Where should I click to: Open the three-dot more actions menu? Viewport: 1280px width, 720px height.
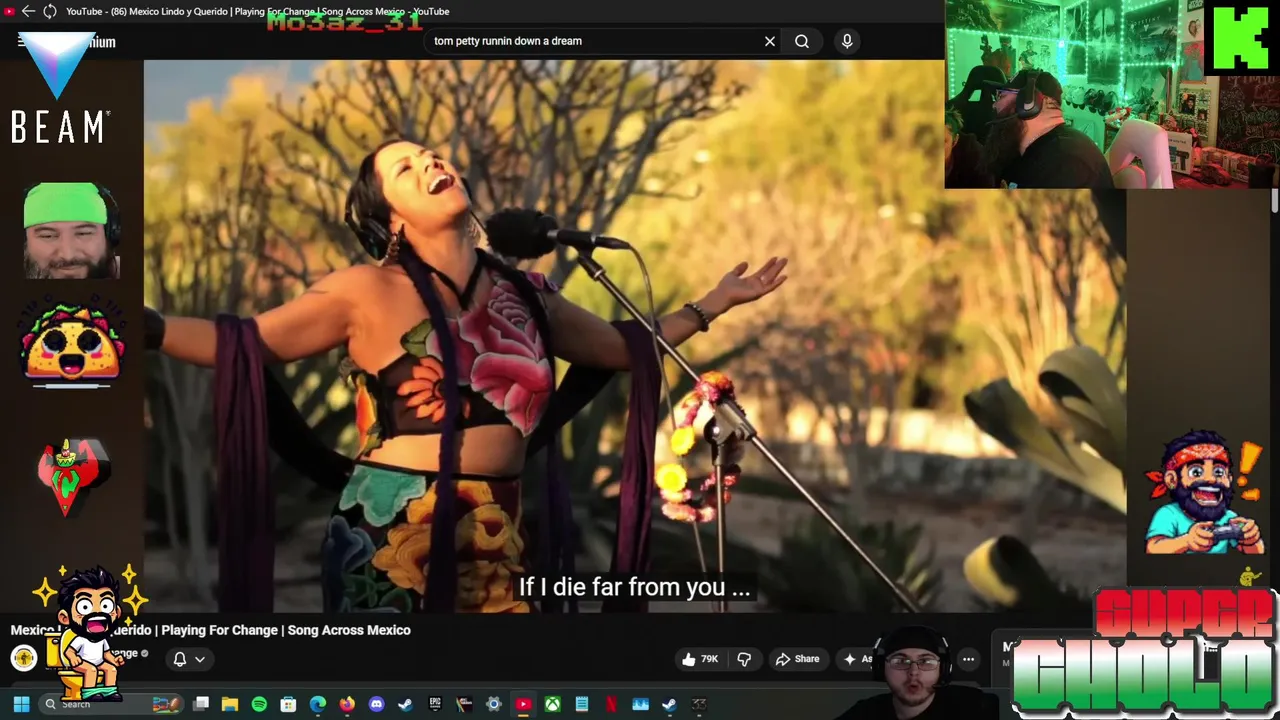click(x=968, y=659)
